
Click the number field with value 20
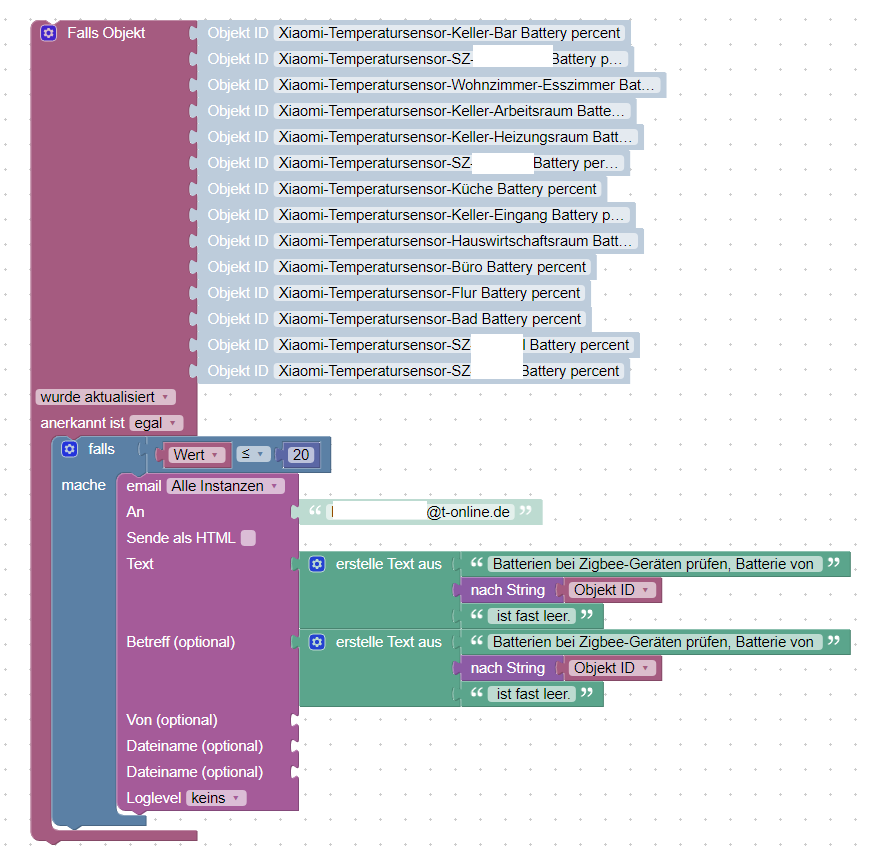point(301,455)
